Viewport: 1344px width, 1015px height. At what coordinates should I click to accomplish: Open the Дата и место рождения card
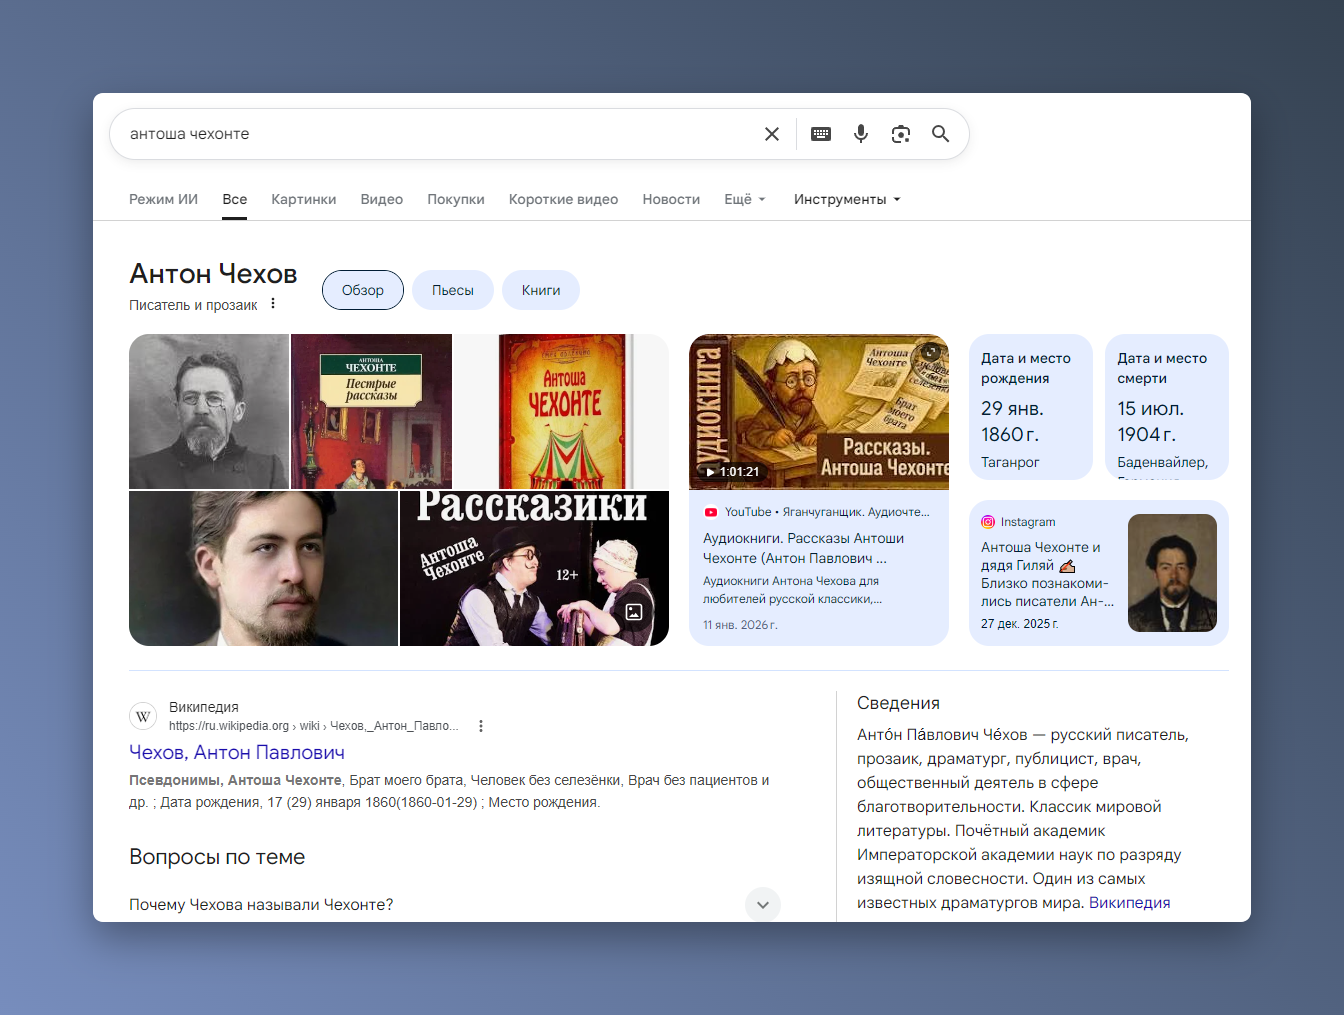point(1031,407)
